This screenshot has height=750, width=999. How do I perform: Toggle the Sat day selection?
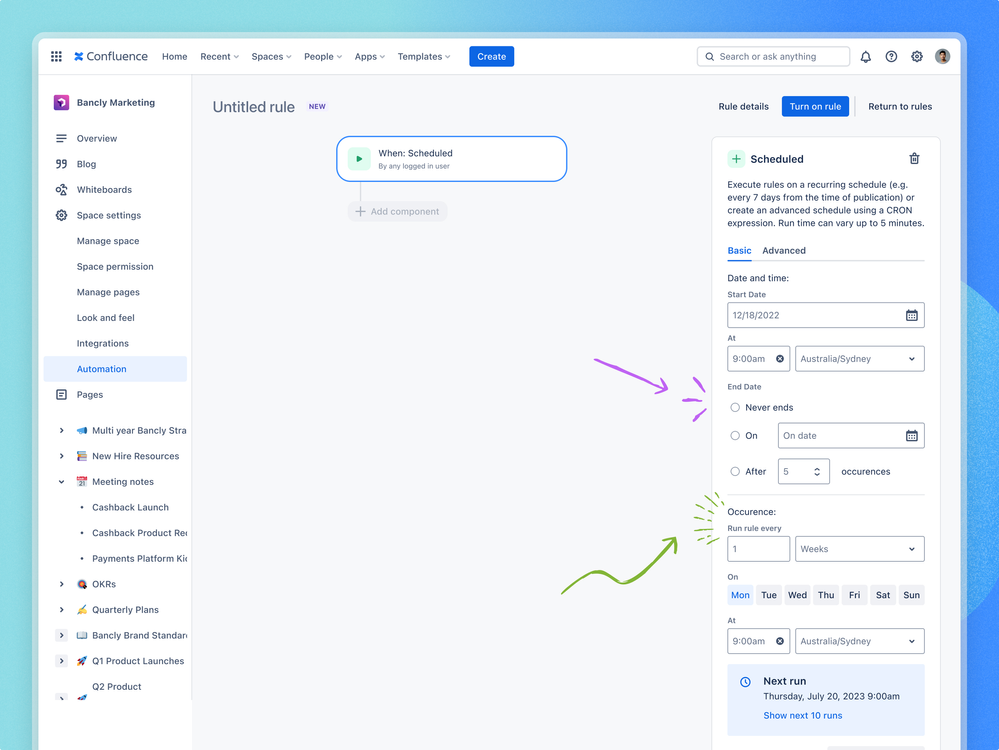(x=883, y=595)
